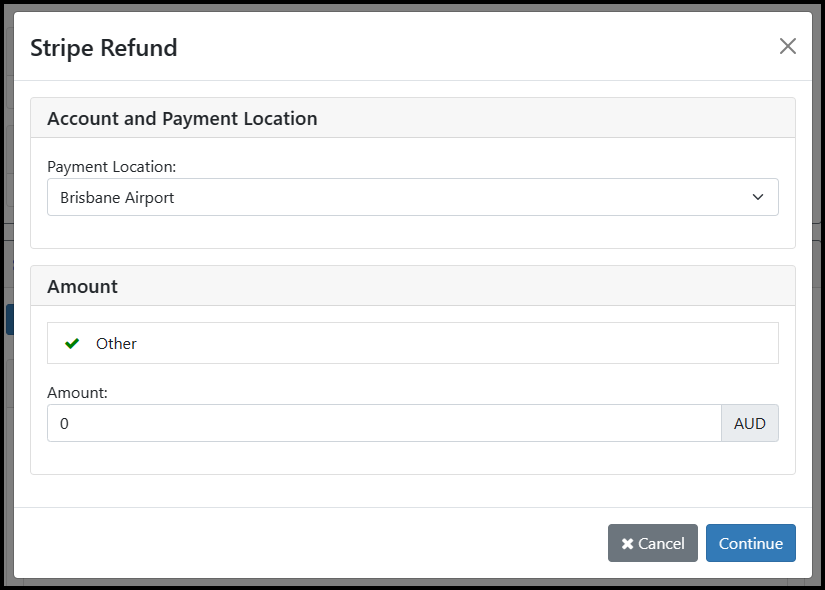Cancel the Stripe refund
This screenshot has width=825, height=590.
click(x=652, y=543)
